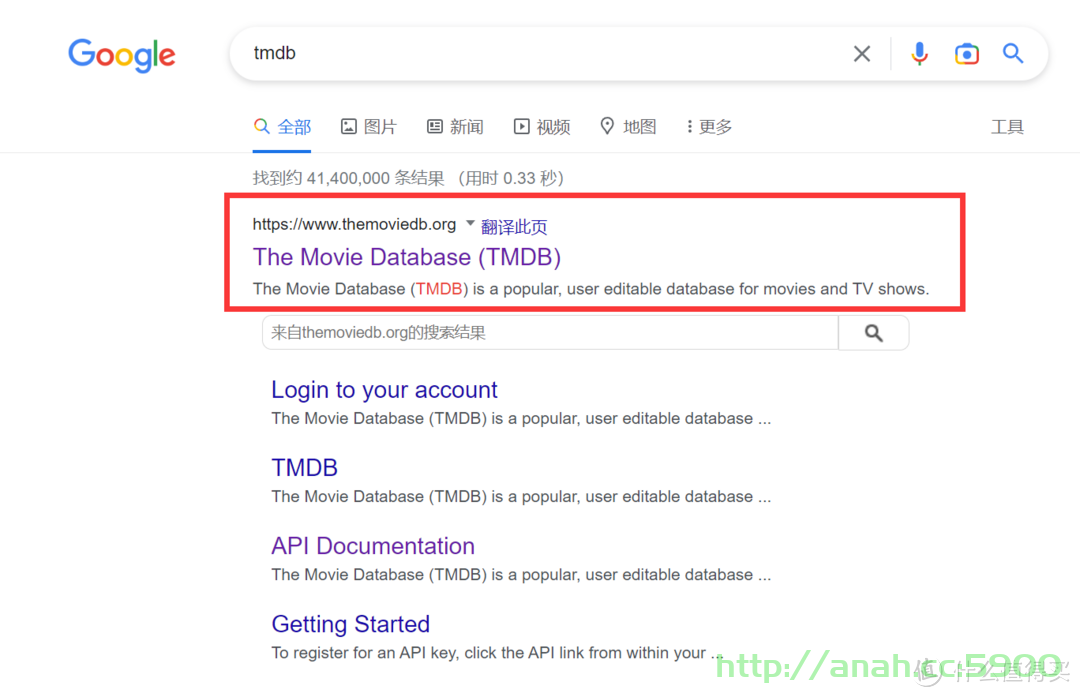Screen dimensions: 1080x697
Task: Expand the dropdown arrow beside themoviedb.org URL
Action: point(470,223)
